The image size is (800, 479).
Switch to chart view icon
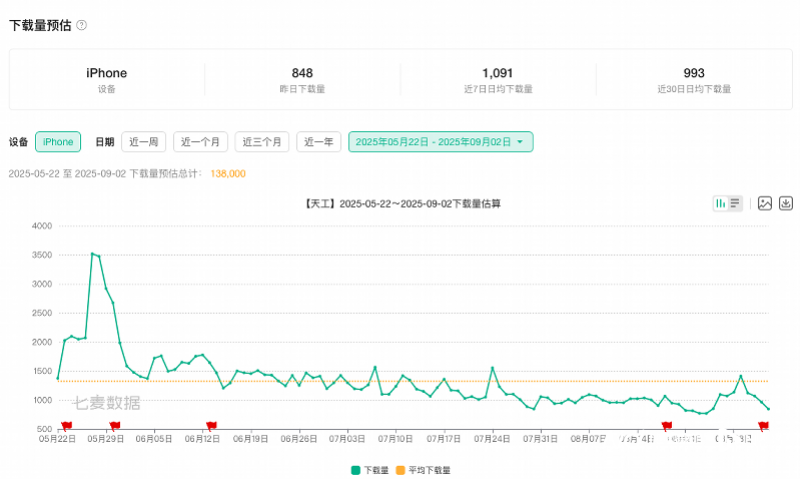pos(720,203)
